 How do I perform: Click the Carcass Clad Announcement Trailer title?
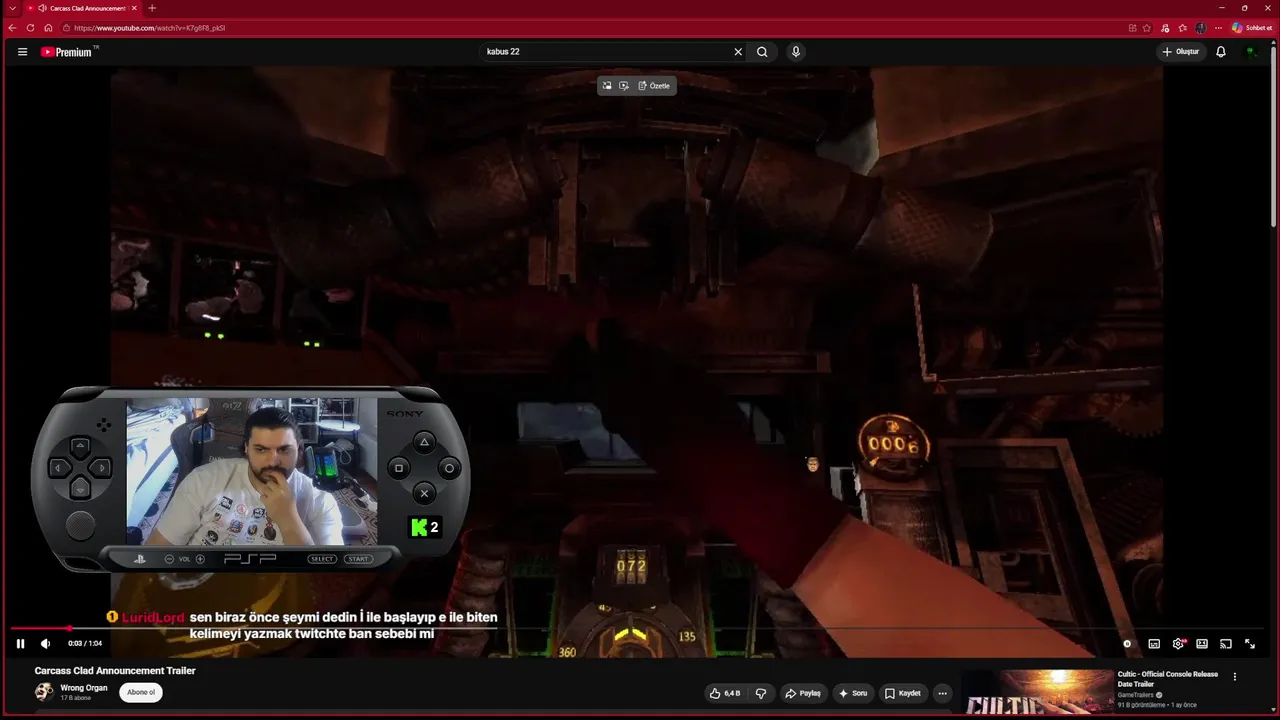(x=115, y=671)
